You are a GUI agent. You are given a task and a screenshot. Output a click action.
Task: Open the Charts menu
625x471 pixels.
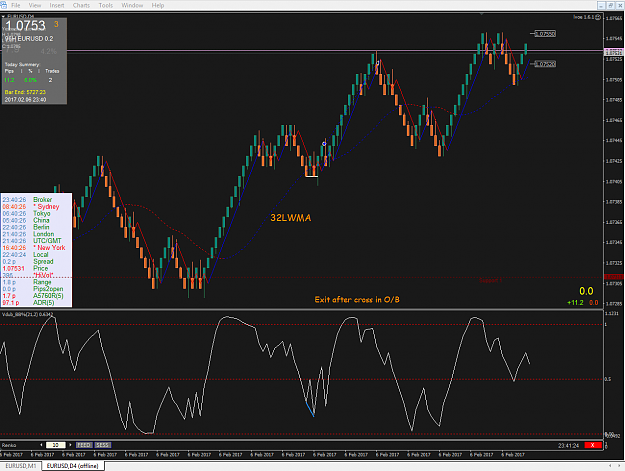pos(81,5)
